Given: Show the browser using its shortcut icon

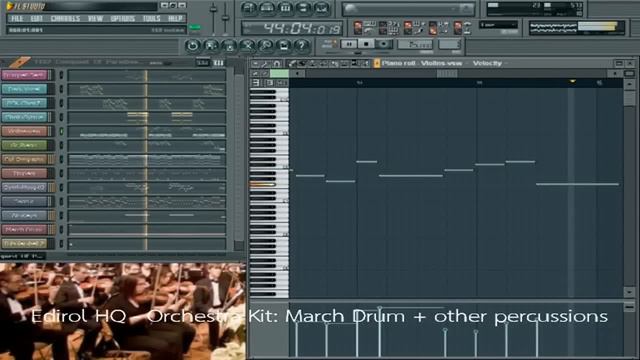Looking at the screenshot, I should pos(303,8).
